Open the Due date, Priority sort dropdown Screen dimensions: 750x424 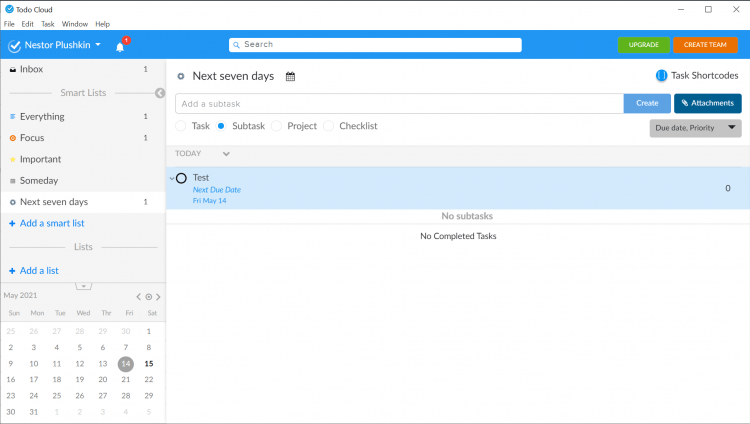695,128
